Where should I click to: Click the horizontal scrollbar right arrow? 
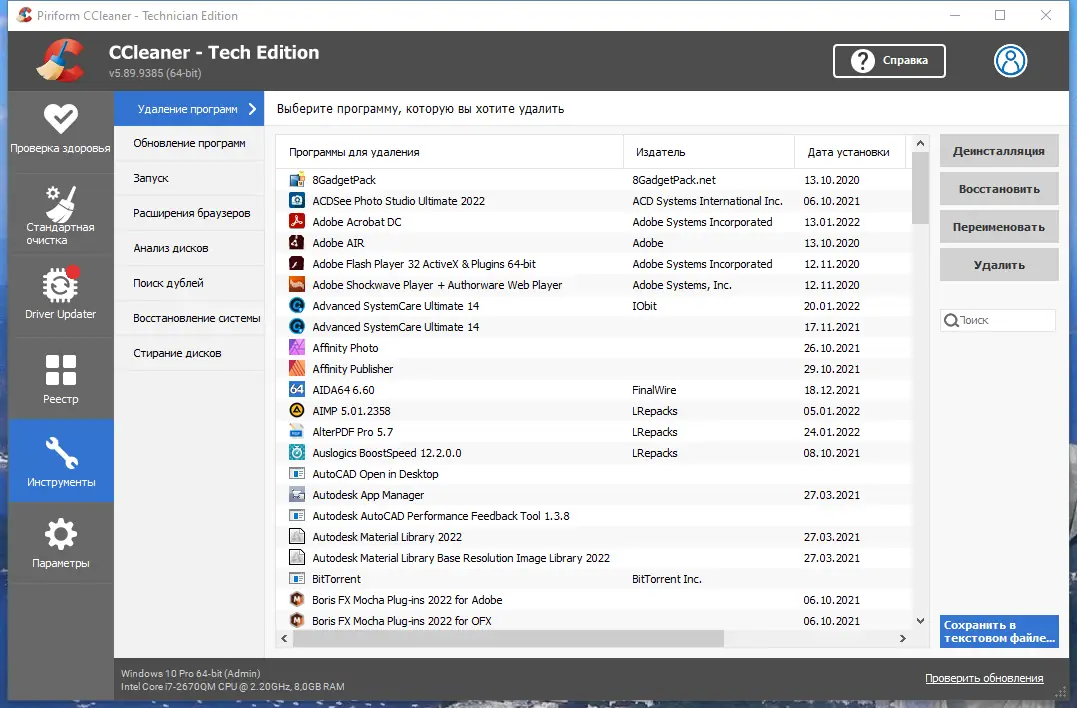coord(903,638)
